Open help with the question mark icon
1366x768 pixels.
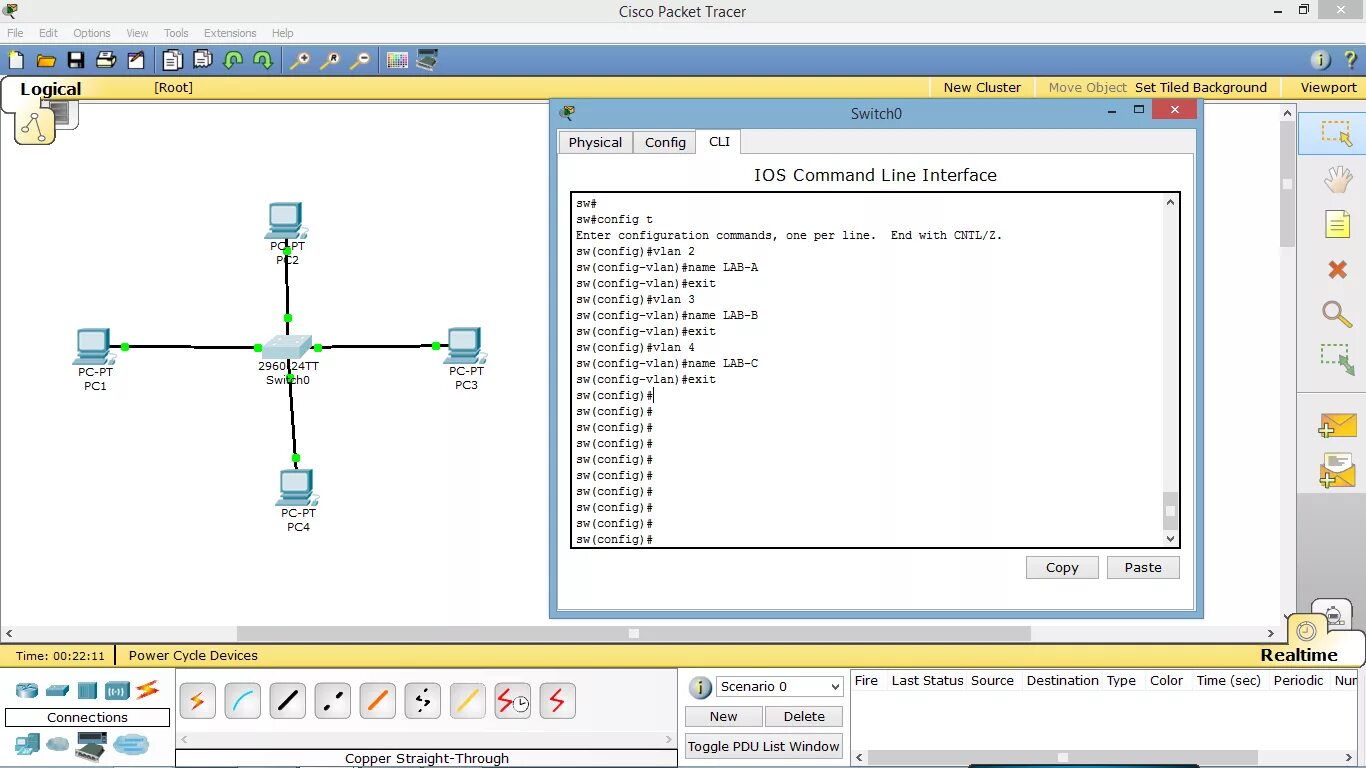coord(1350,60)
